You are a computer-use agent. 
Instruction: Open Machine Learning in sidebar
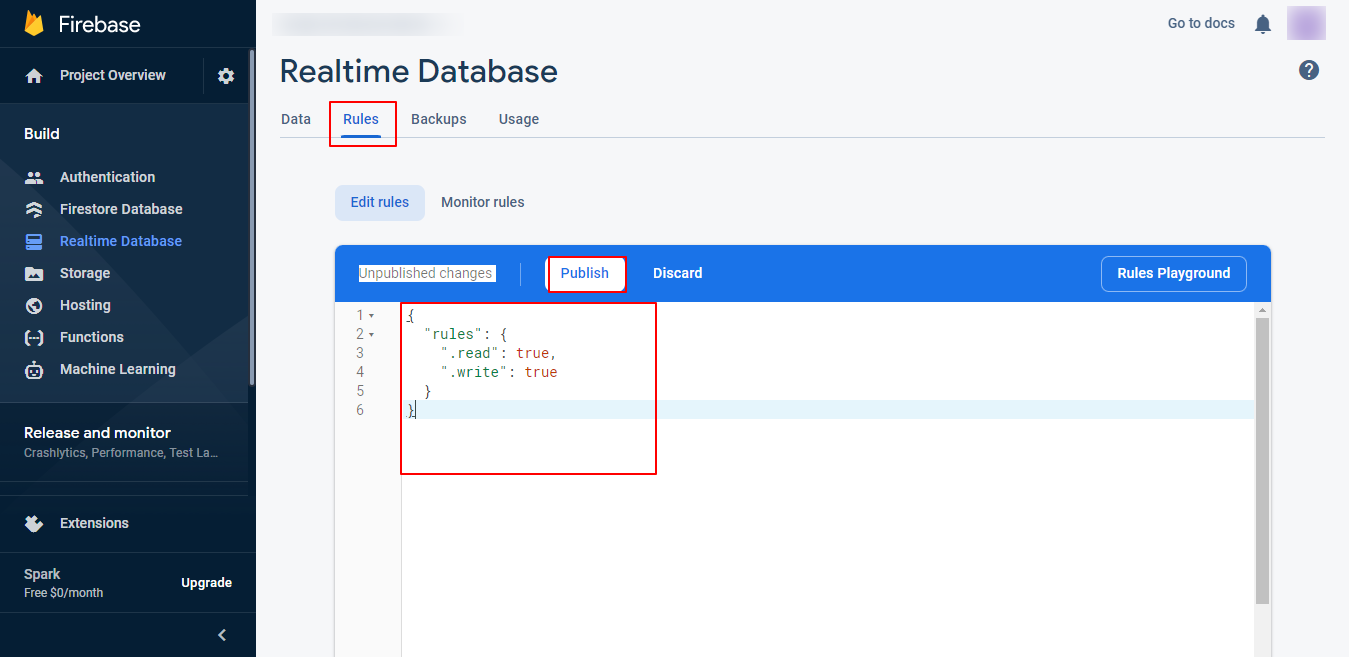click(118, 369)
